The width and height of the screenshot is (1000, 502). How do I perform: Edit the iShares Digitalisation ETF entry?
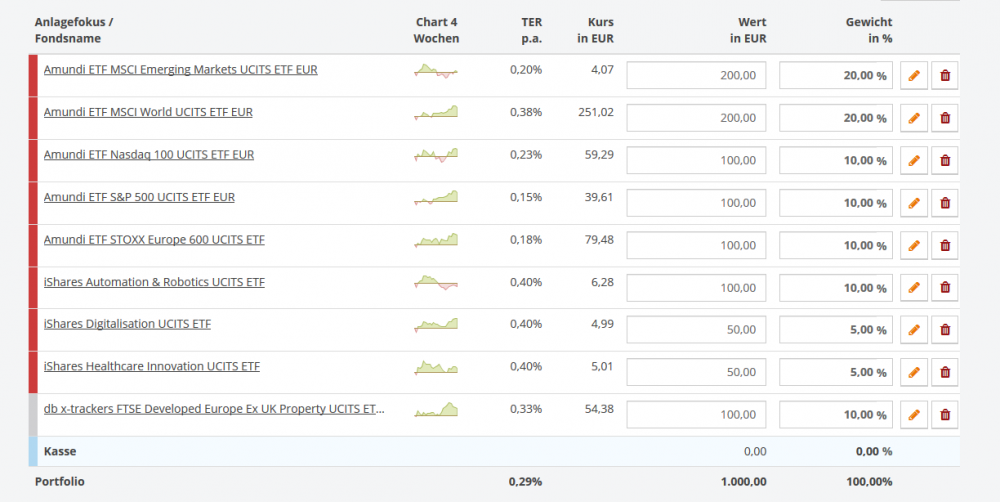tap(914, 330)
